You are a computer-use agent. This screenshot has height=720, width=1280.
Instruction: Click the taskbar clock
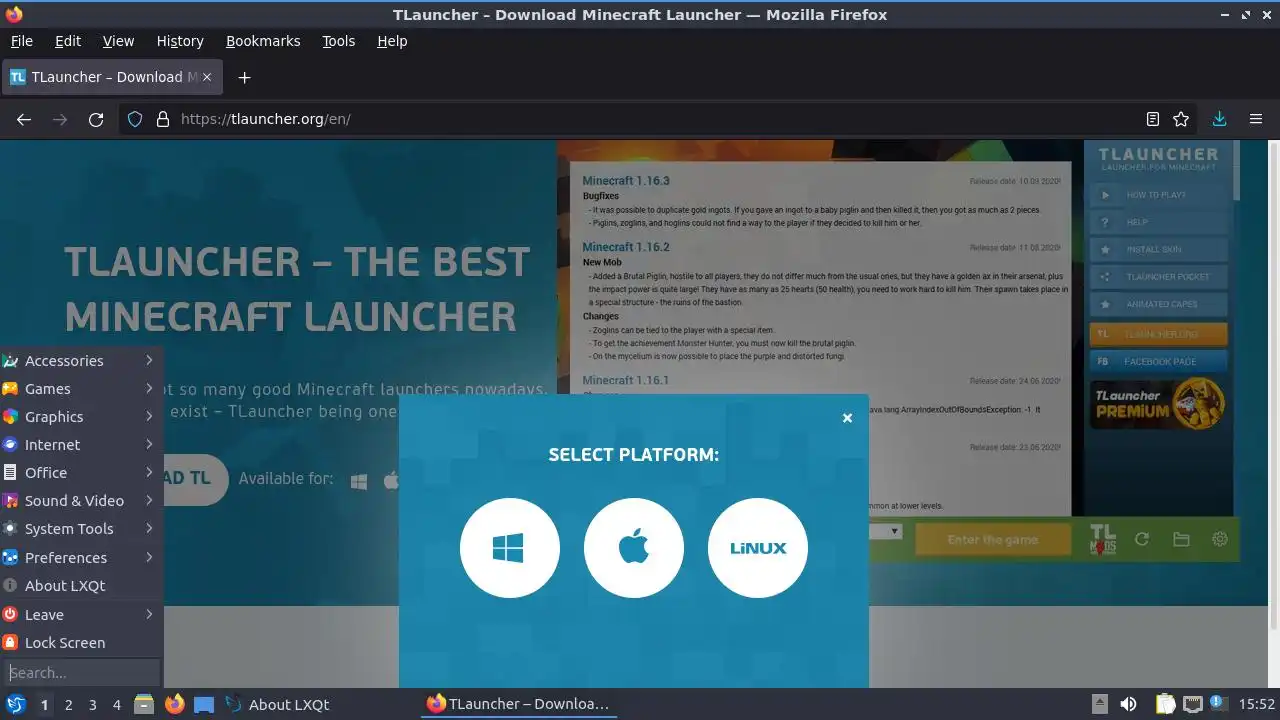(1257, 704)
